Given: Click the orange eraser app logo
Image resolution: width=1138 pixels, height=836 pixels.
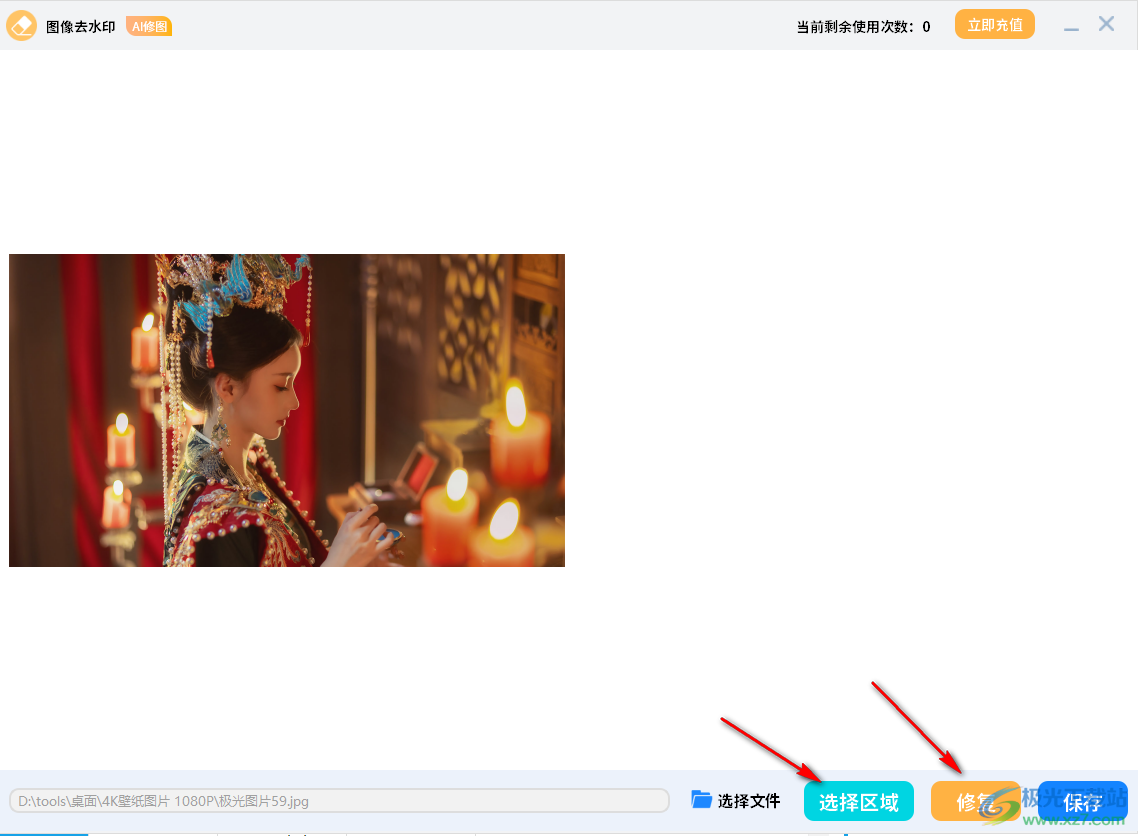Looking at the screenshot, I should (x=22, y=26).
